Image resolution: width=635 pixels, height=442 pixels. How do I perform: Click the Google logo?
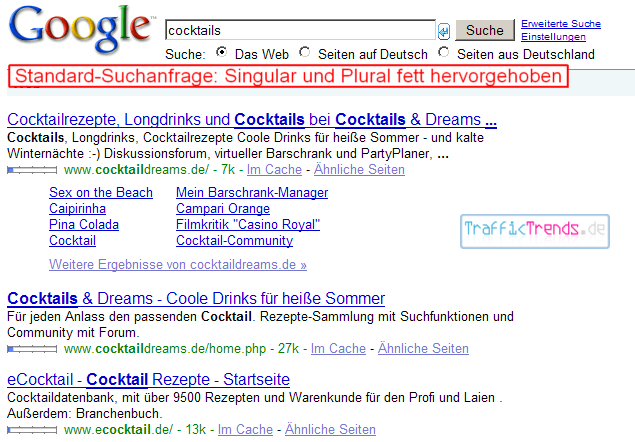[x=80, y=32]
